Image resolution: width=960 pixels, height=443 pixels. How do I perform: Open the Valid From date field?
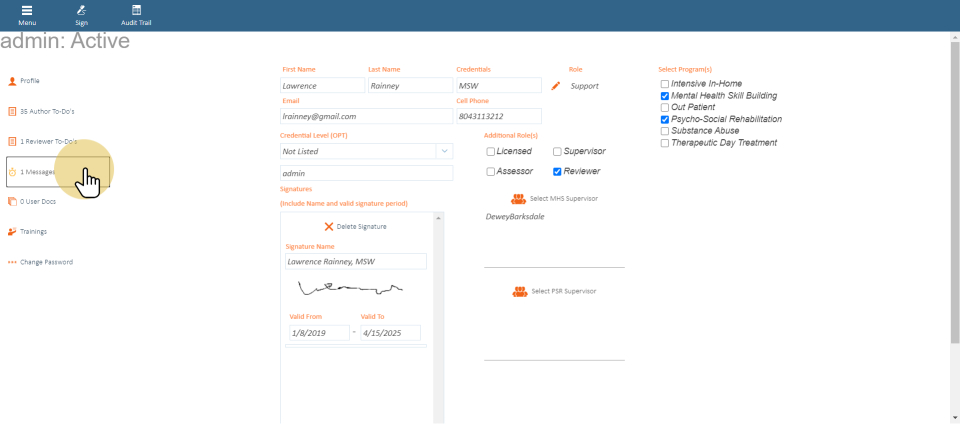click(317, 333)
